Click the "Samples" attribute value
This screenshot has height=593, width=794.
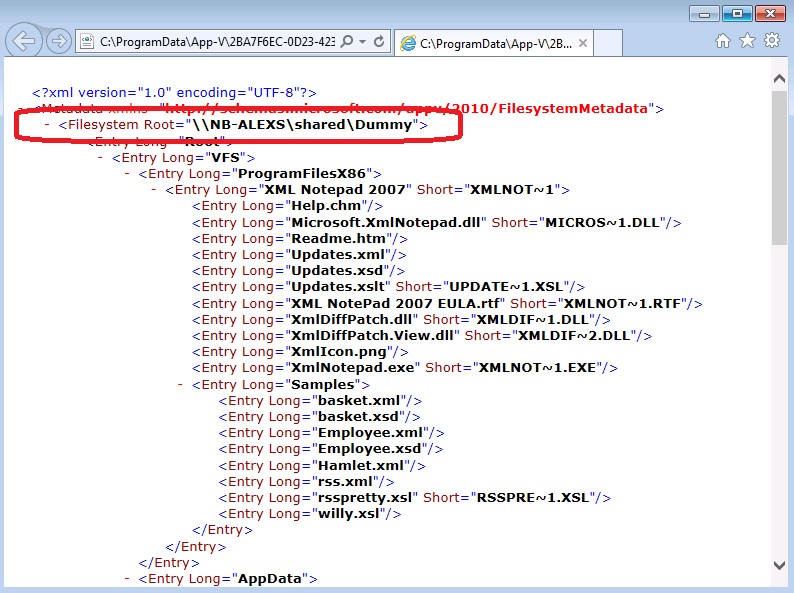pos(323,385)
